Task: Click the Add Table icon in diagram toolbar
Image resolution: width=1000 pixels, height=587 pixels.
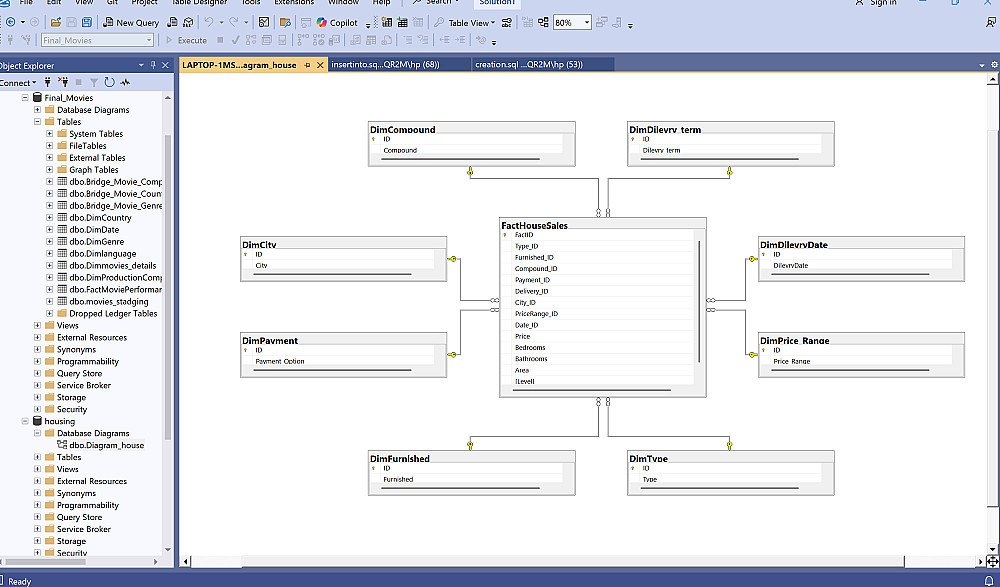Action: point(402,22)
